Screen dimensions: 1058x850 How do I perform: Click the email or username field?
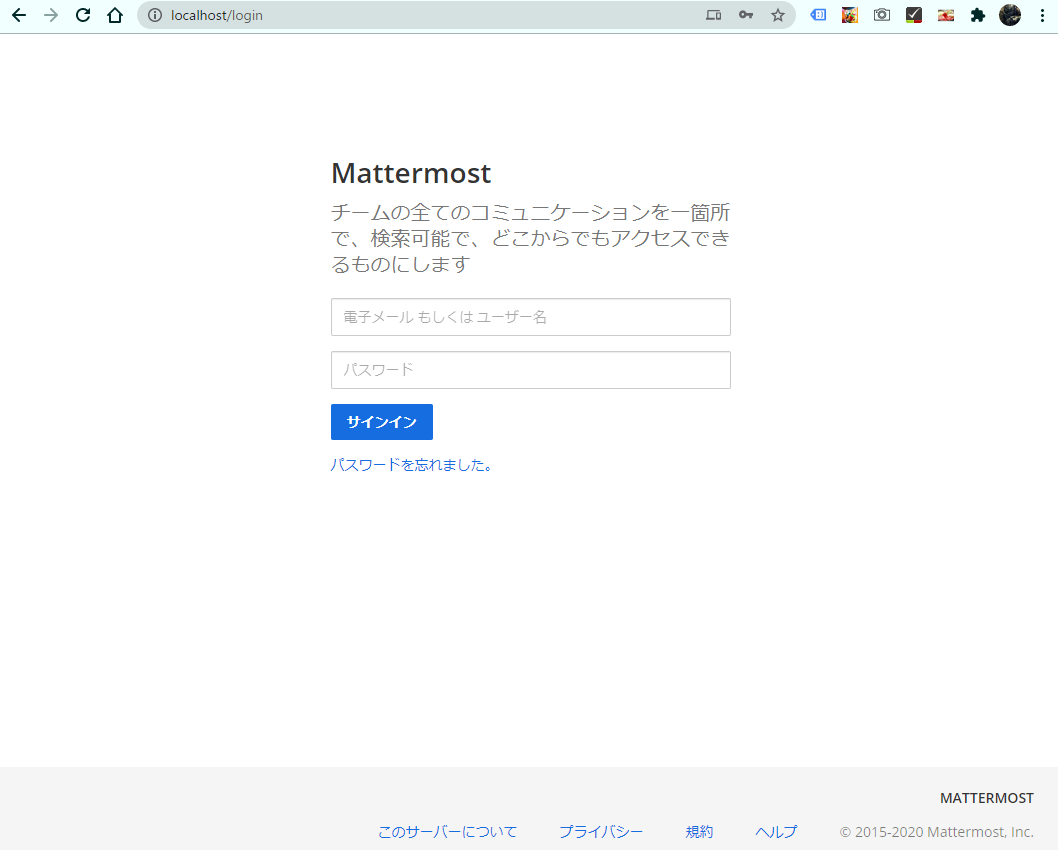coord(530,317)
